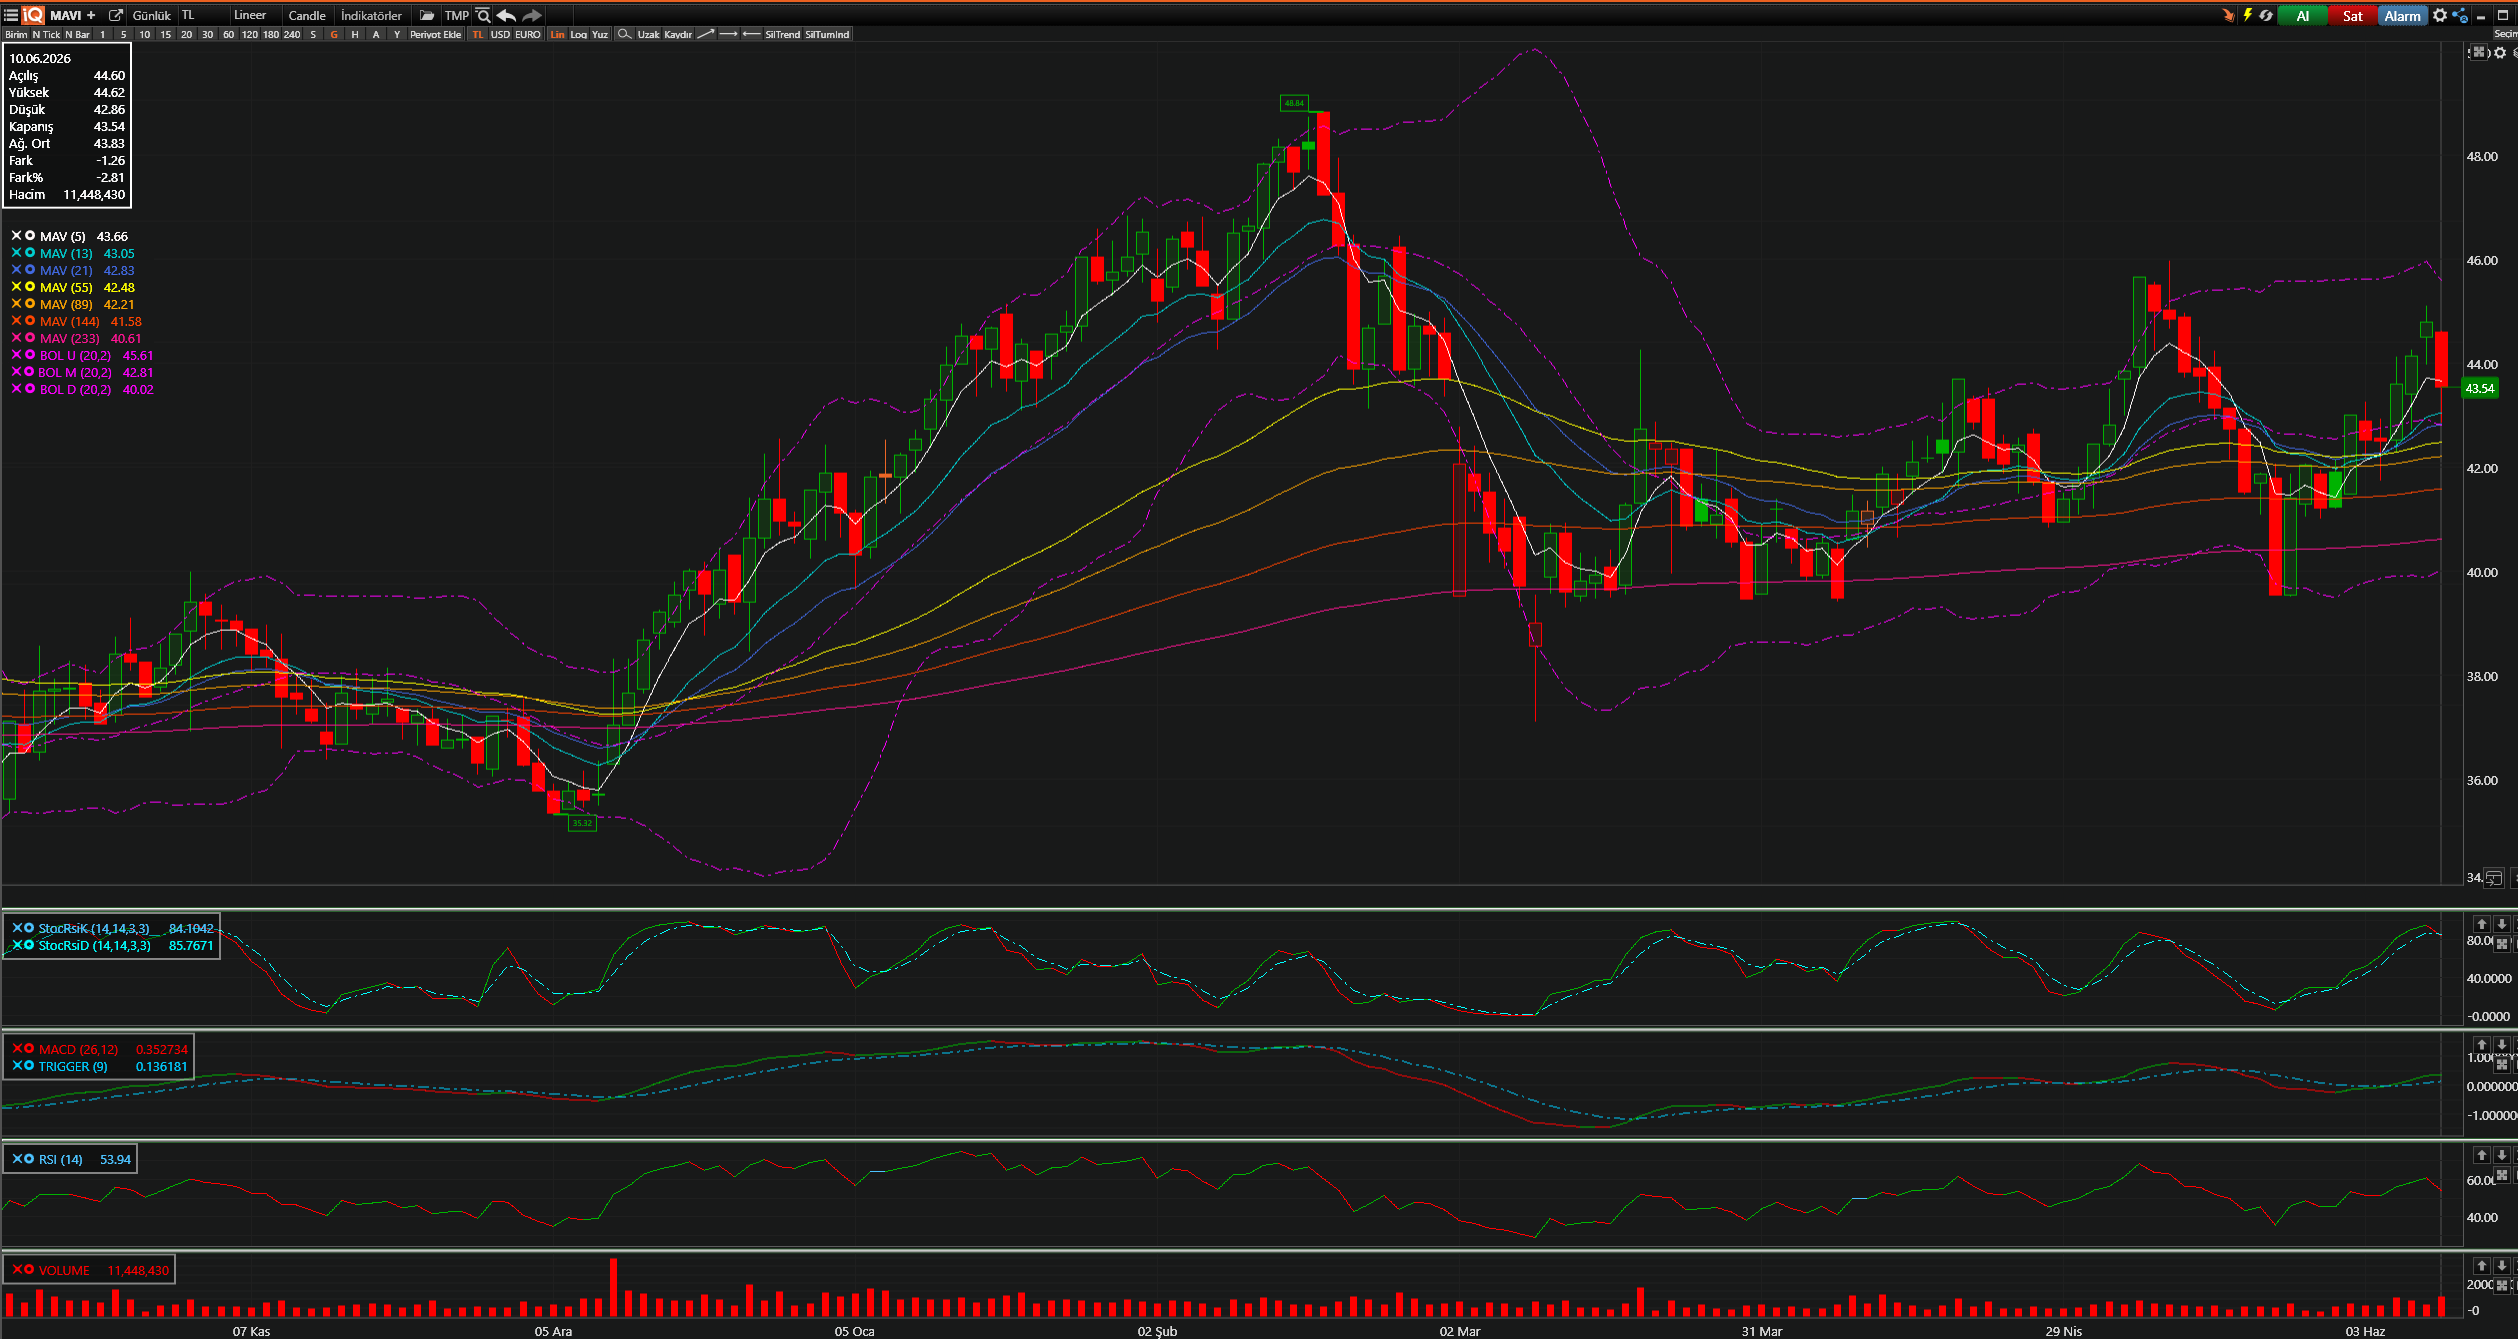Screen dimensions: 2518x1339
Task: Select the 240 minute period
Action: [292, 34]
